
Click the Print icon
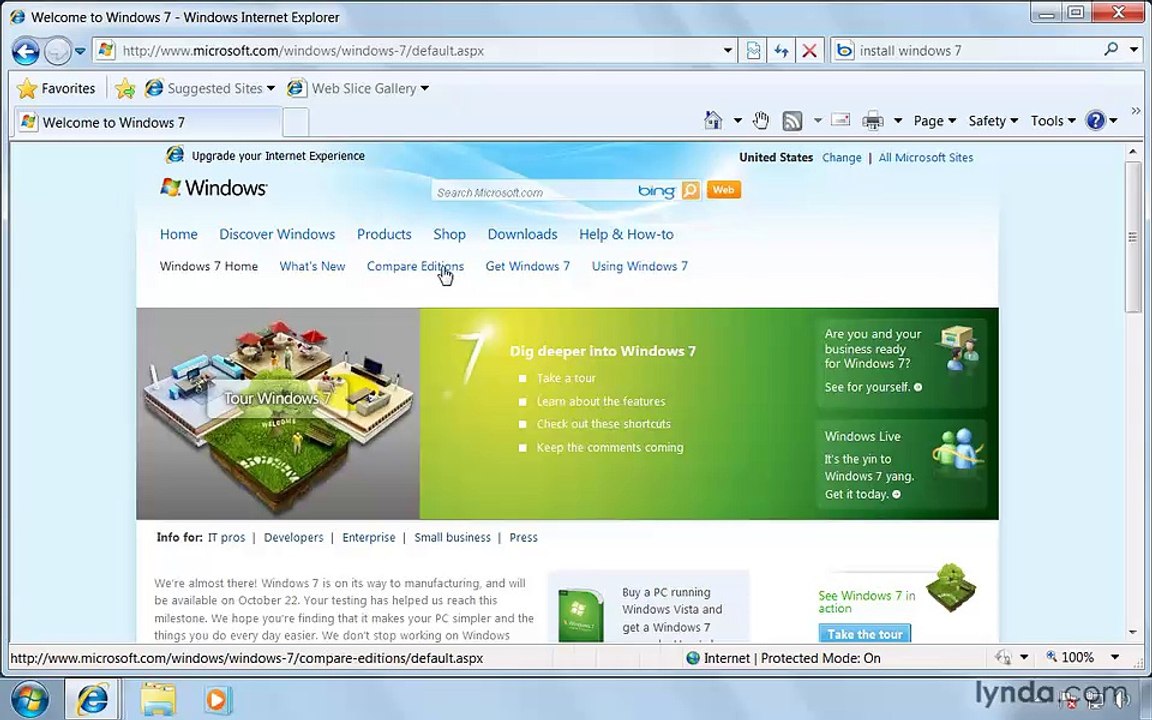872,120
